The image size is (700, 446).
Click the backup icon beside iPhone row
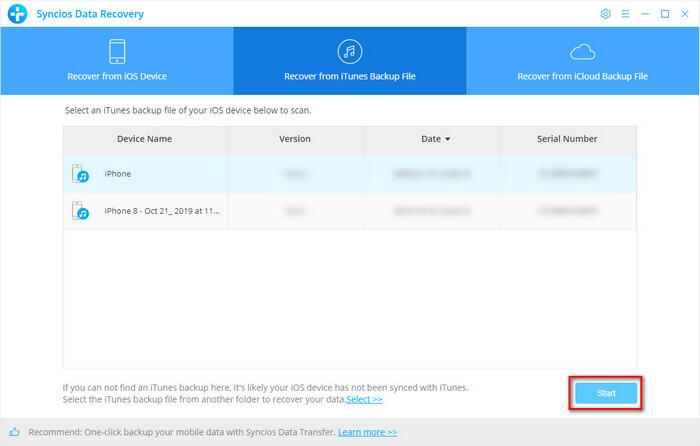pos(81,175)
